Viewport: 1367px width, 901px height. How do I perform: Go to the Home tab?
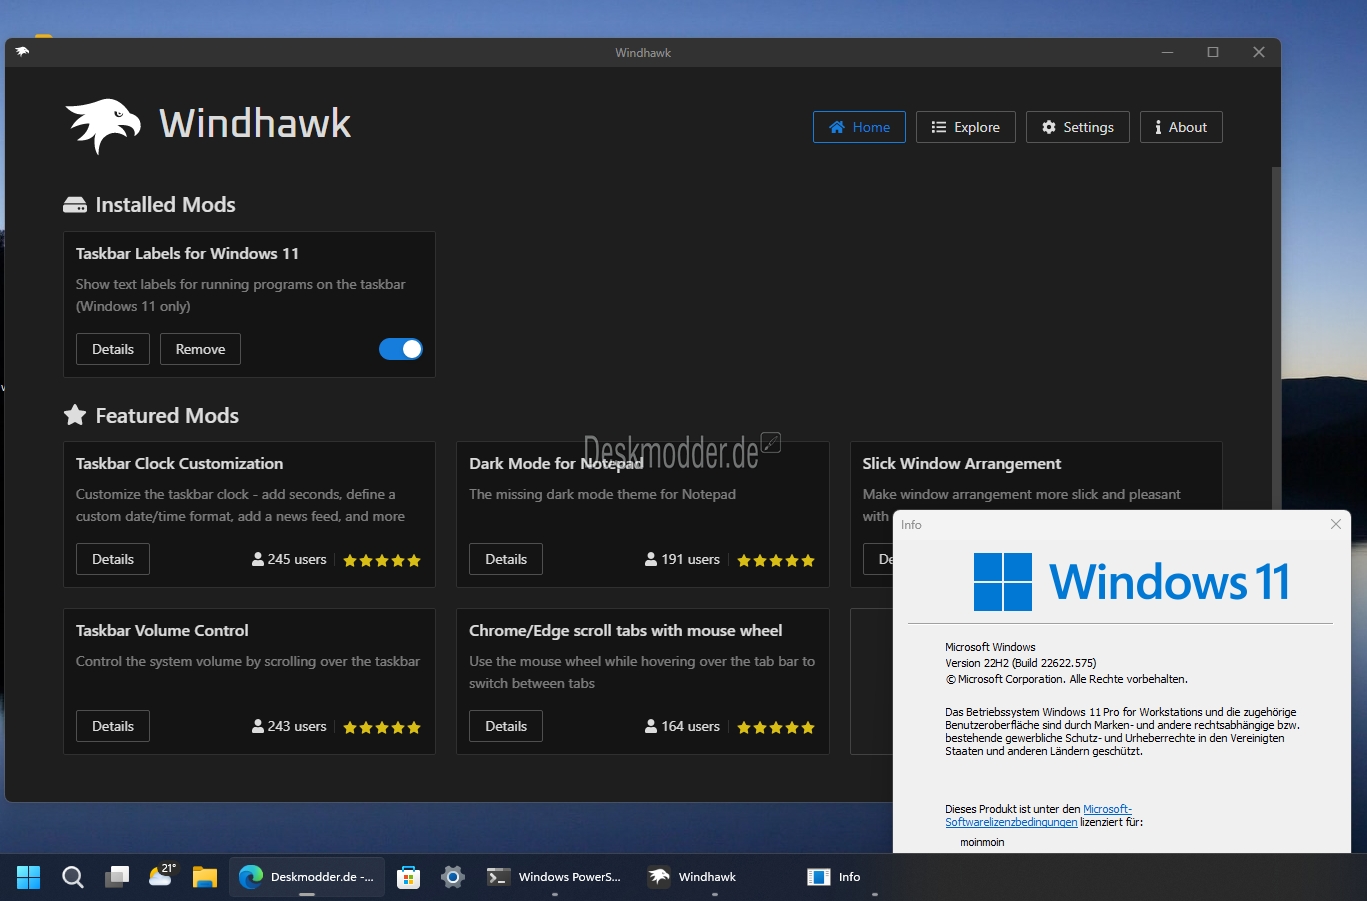click(859, 127)
